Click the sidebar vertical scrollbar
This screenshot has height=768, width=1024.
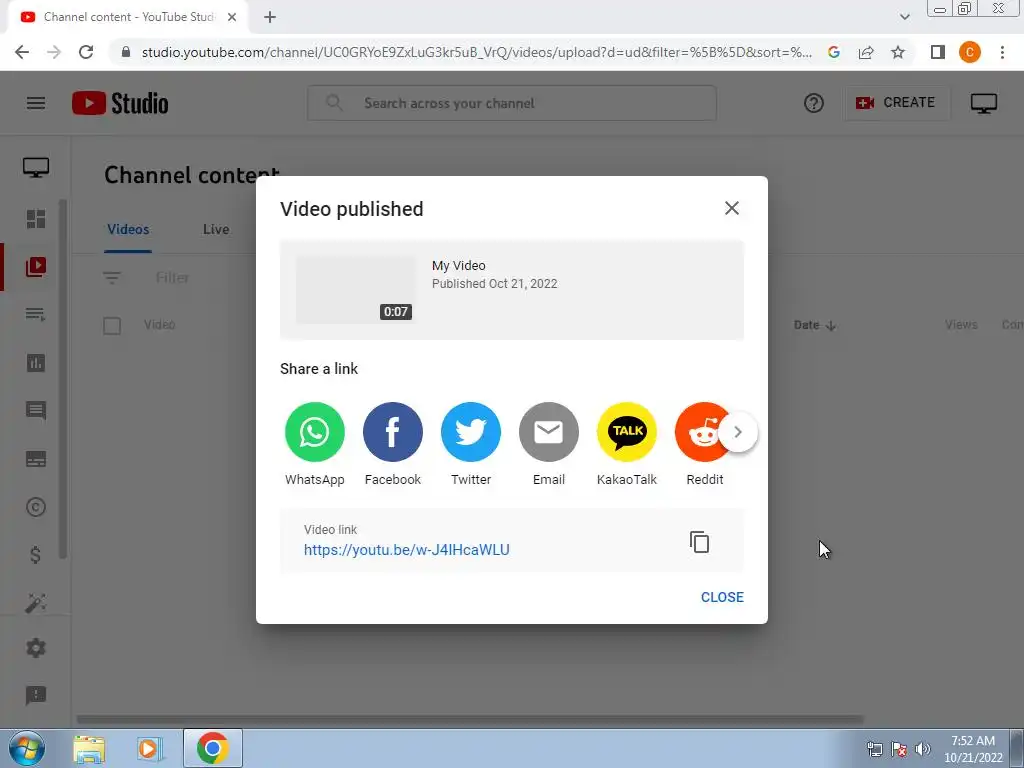pos(63,379)
